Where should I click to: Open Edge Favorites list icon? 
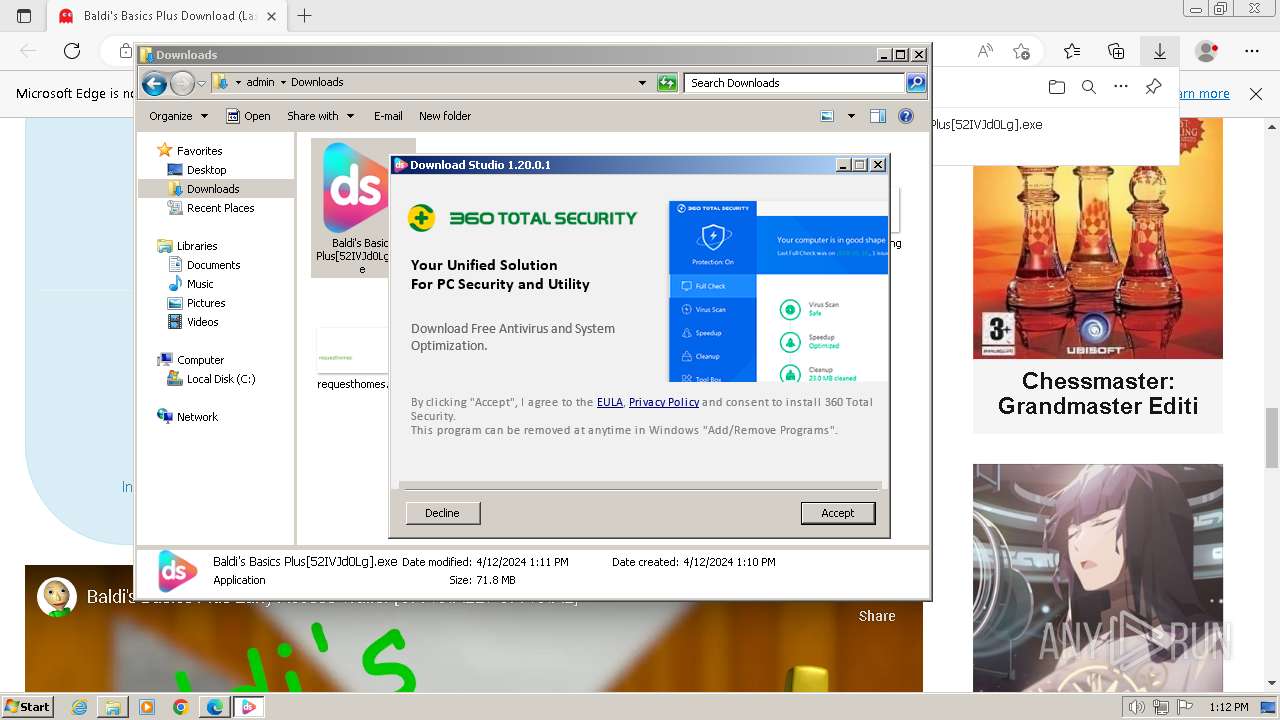pyautogui.click(x=1072, y=51)
